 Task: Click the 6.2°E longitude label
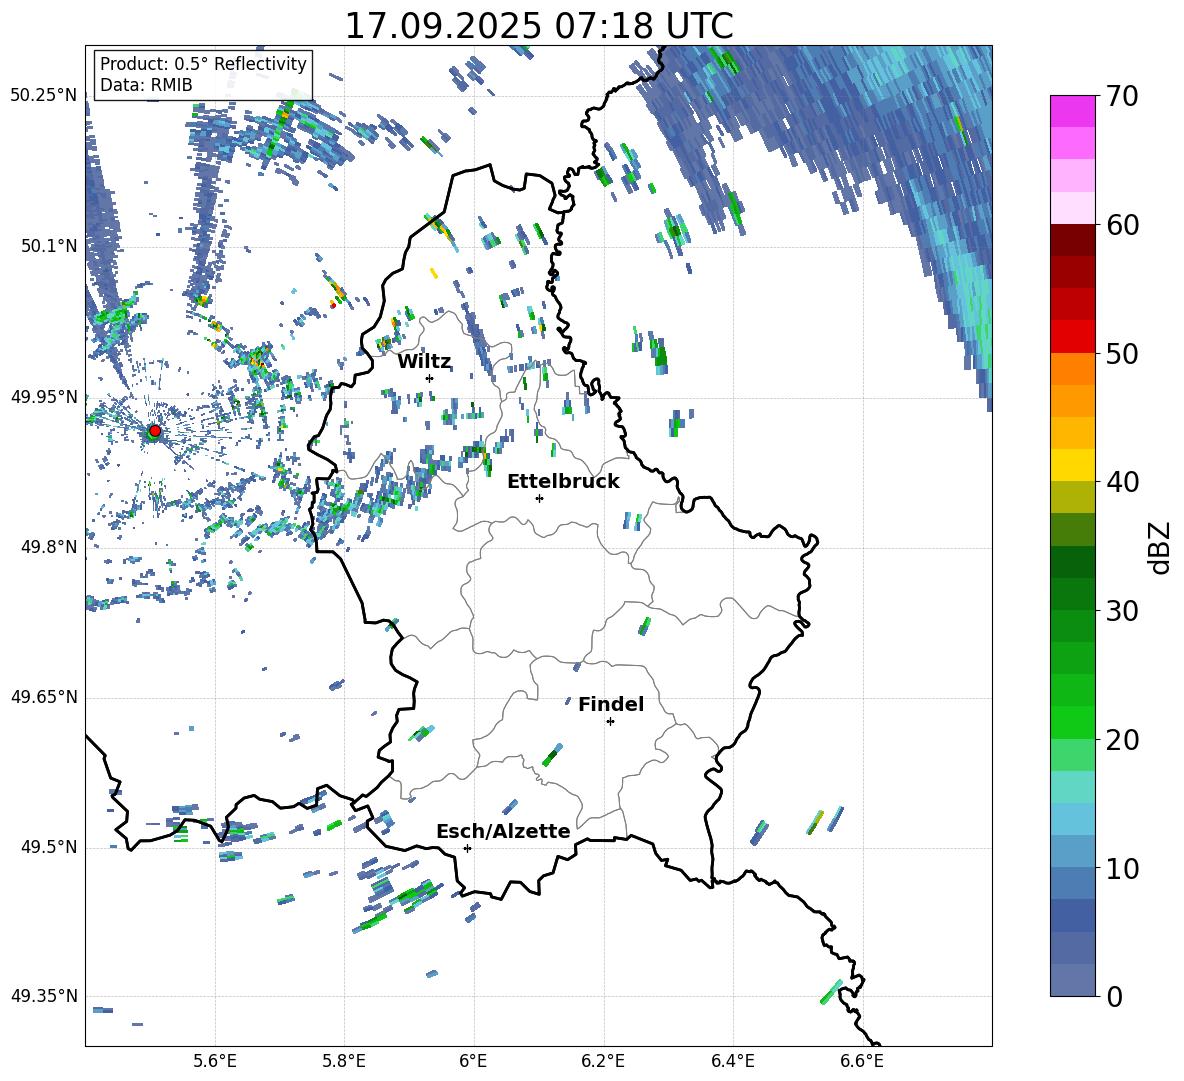(603, 1061)
